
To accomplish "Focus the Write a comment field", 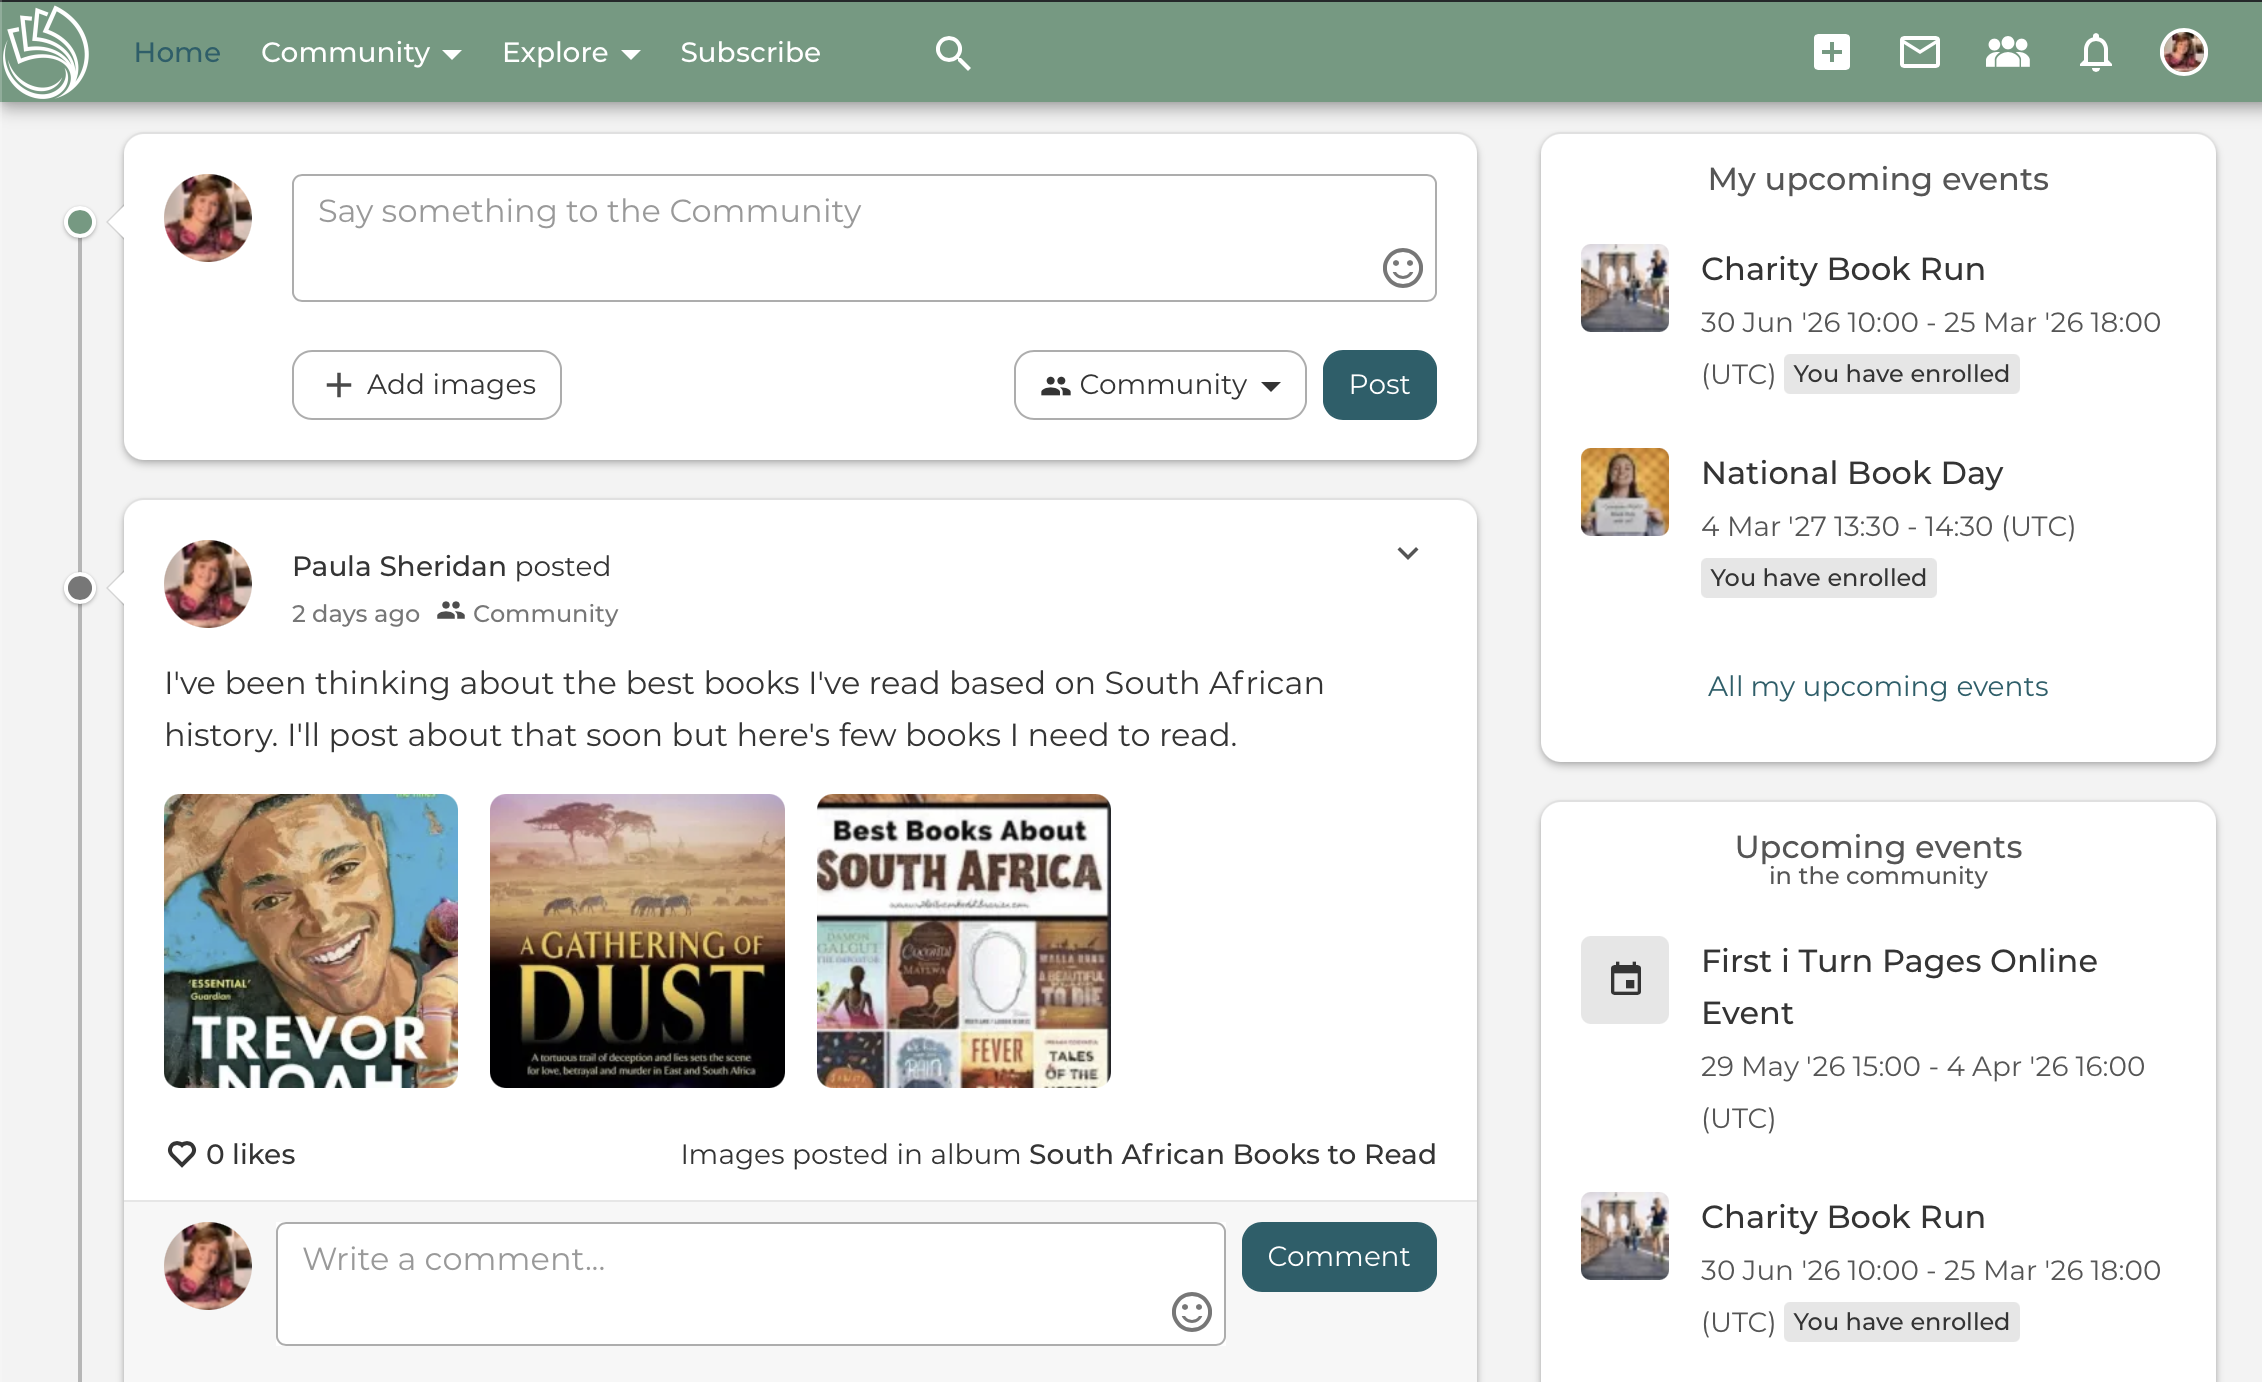I will click(751, 1284).
